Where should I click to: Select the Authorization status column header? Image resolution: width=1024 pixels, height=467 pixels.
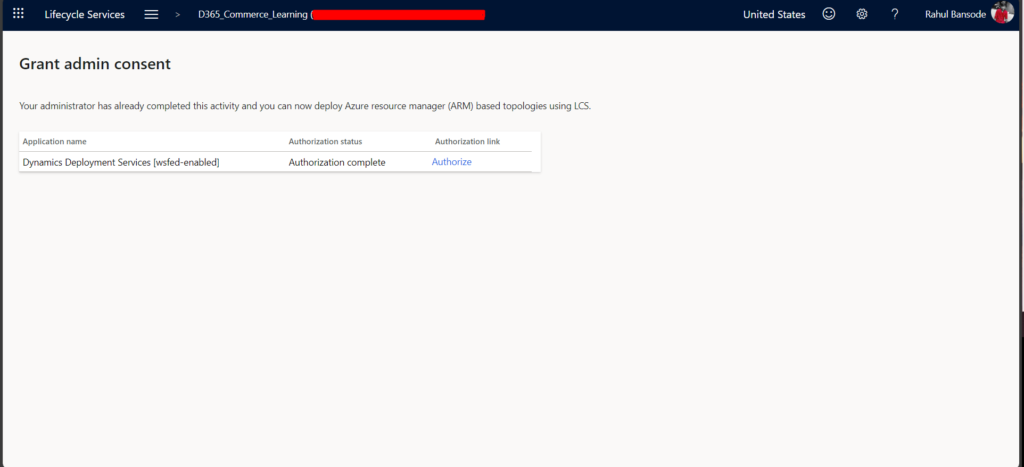click(325, 142)
